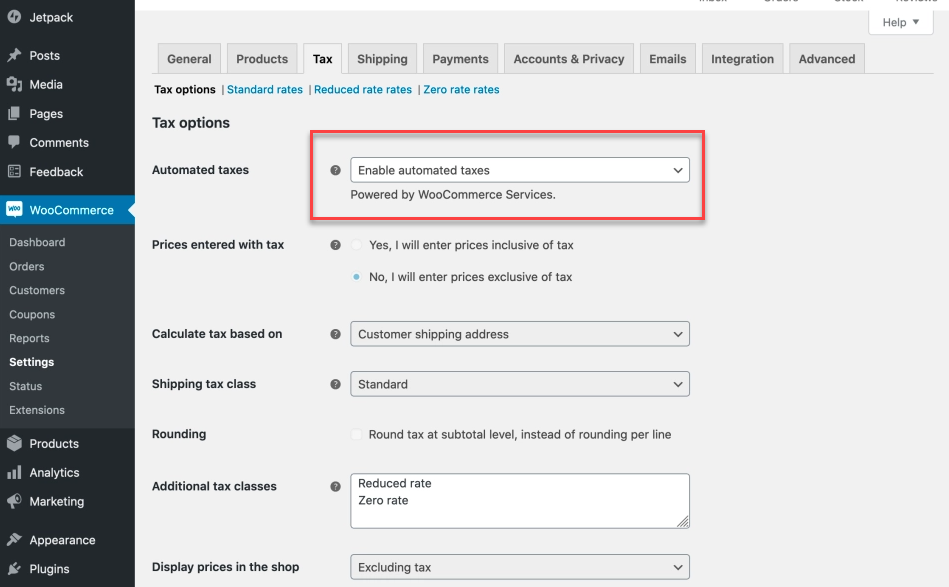This screenshot has height=587, width=949.
Task: Click the Media icon in the sidebar
Action: tap(14, 84)
